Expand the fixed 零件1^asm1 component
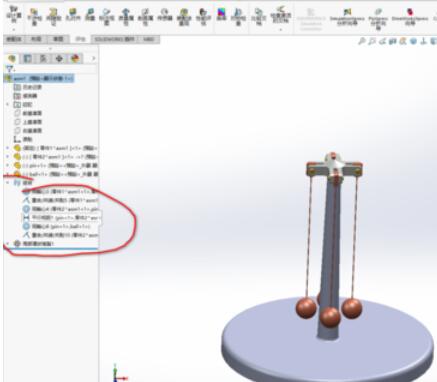Image resolution: width=437 pixels, height=382 pixels. pyautogui.click(x=8, y=148)
